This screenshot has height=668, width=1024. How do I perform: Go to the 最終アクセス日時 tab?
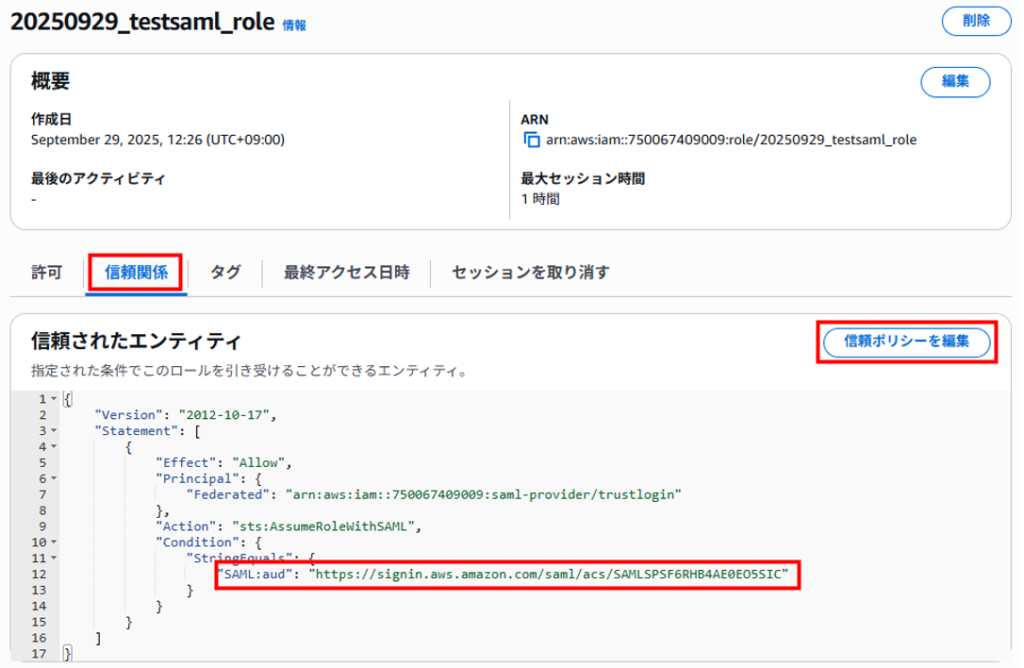[346, 273]
